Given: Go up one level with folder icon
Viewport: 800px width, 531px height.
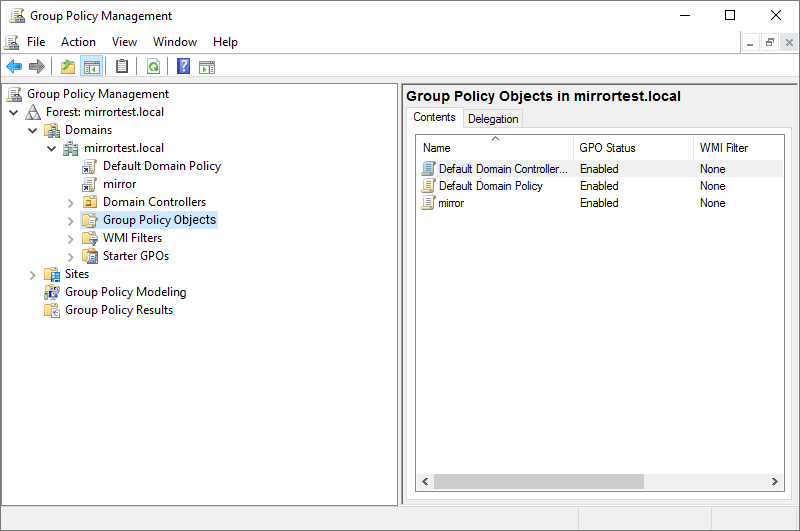Looking at the screenshot, I should (x=68, y=66).
